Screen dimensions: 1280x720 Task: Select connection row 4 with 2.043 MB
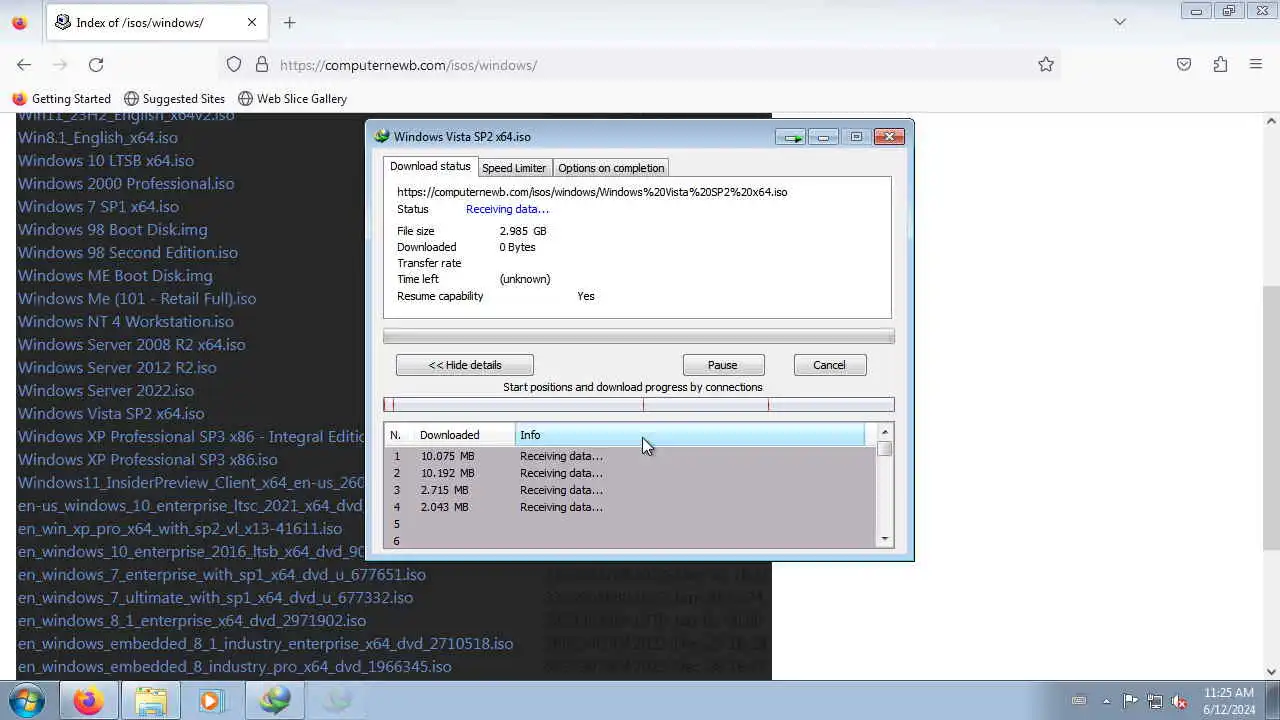[630, 507]
